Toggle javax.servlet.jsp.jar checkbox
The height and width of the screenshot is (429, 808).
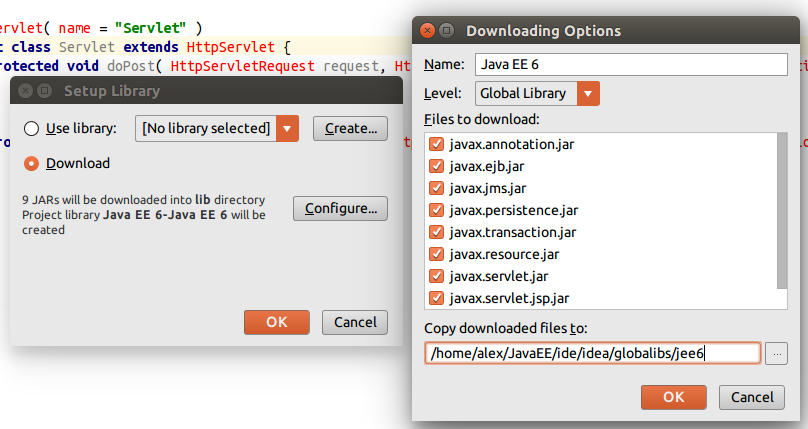[x=436, y=298]
